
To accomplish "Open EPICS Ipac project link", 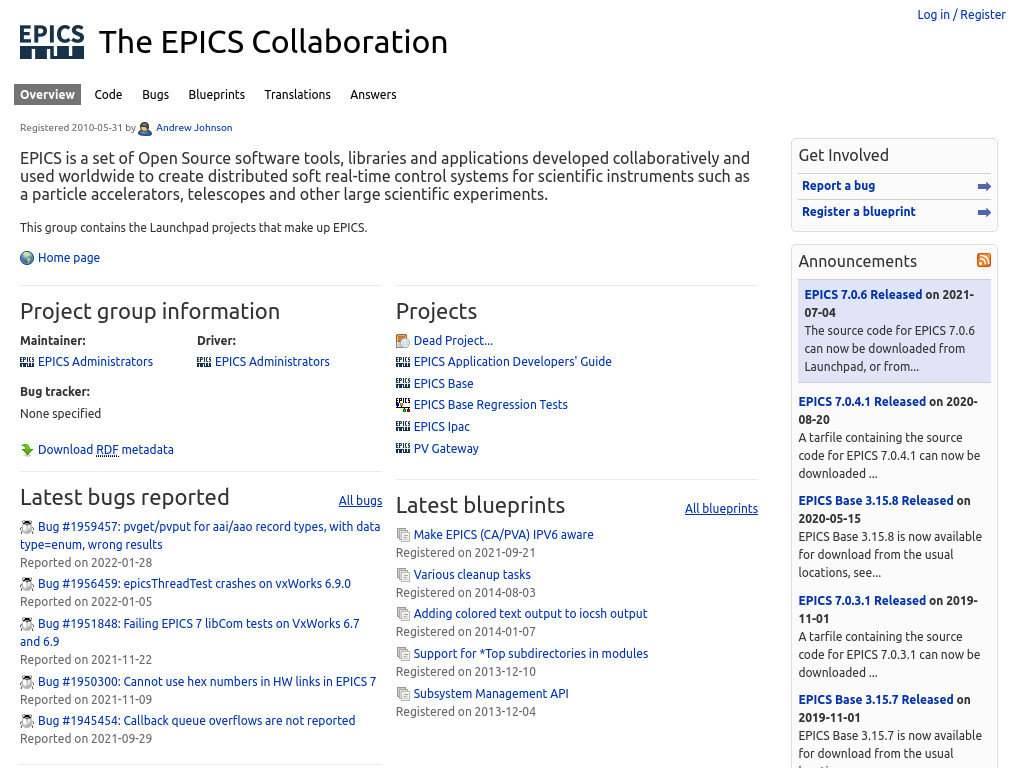I will [441, 427].
